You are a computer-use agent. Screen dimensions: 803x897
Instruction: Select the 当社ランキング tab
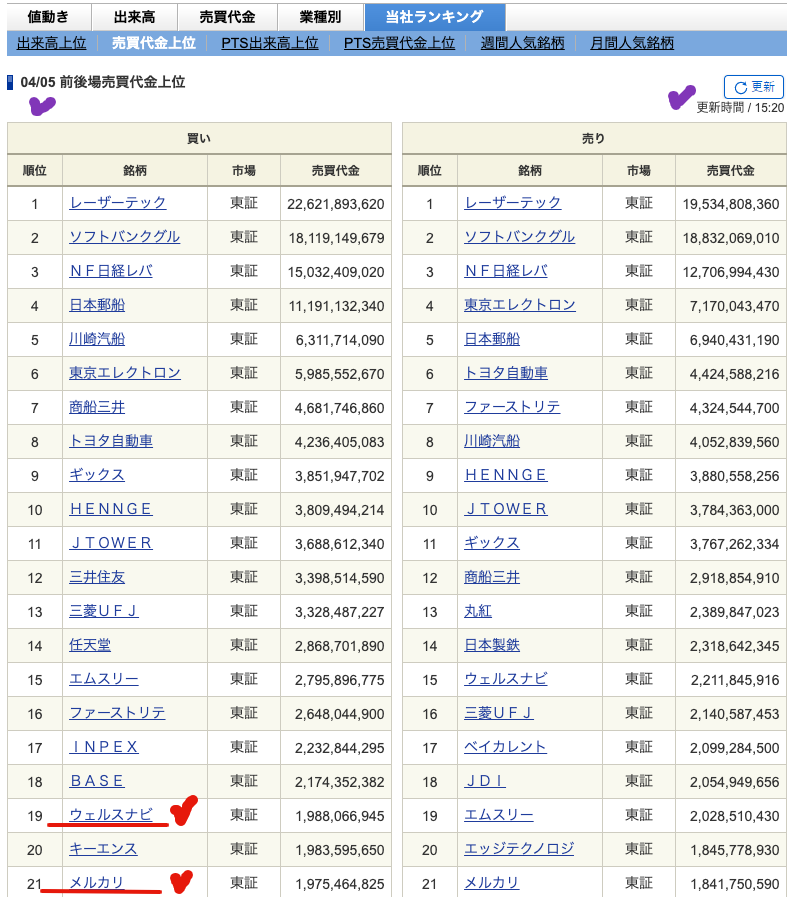(435, 17)
